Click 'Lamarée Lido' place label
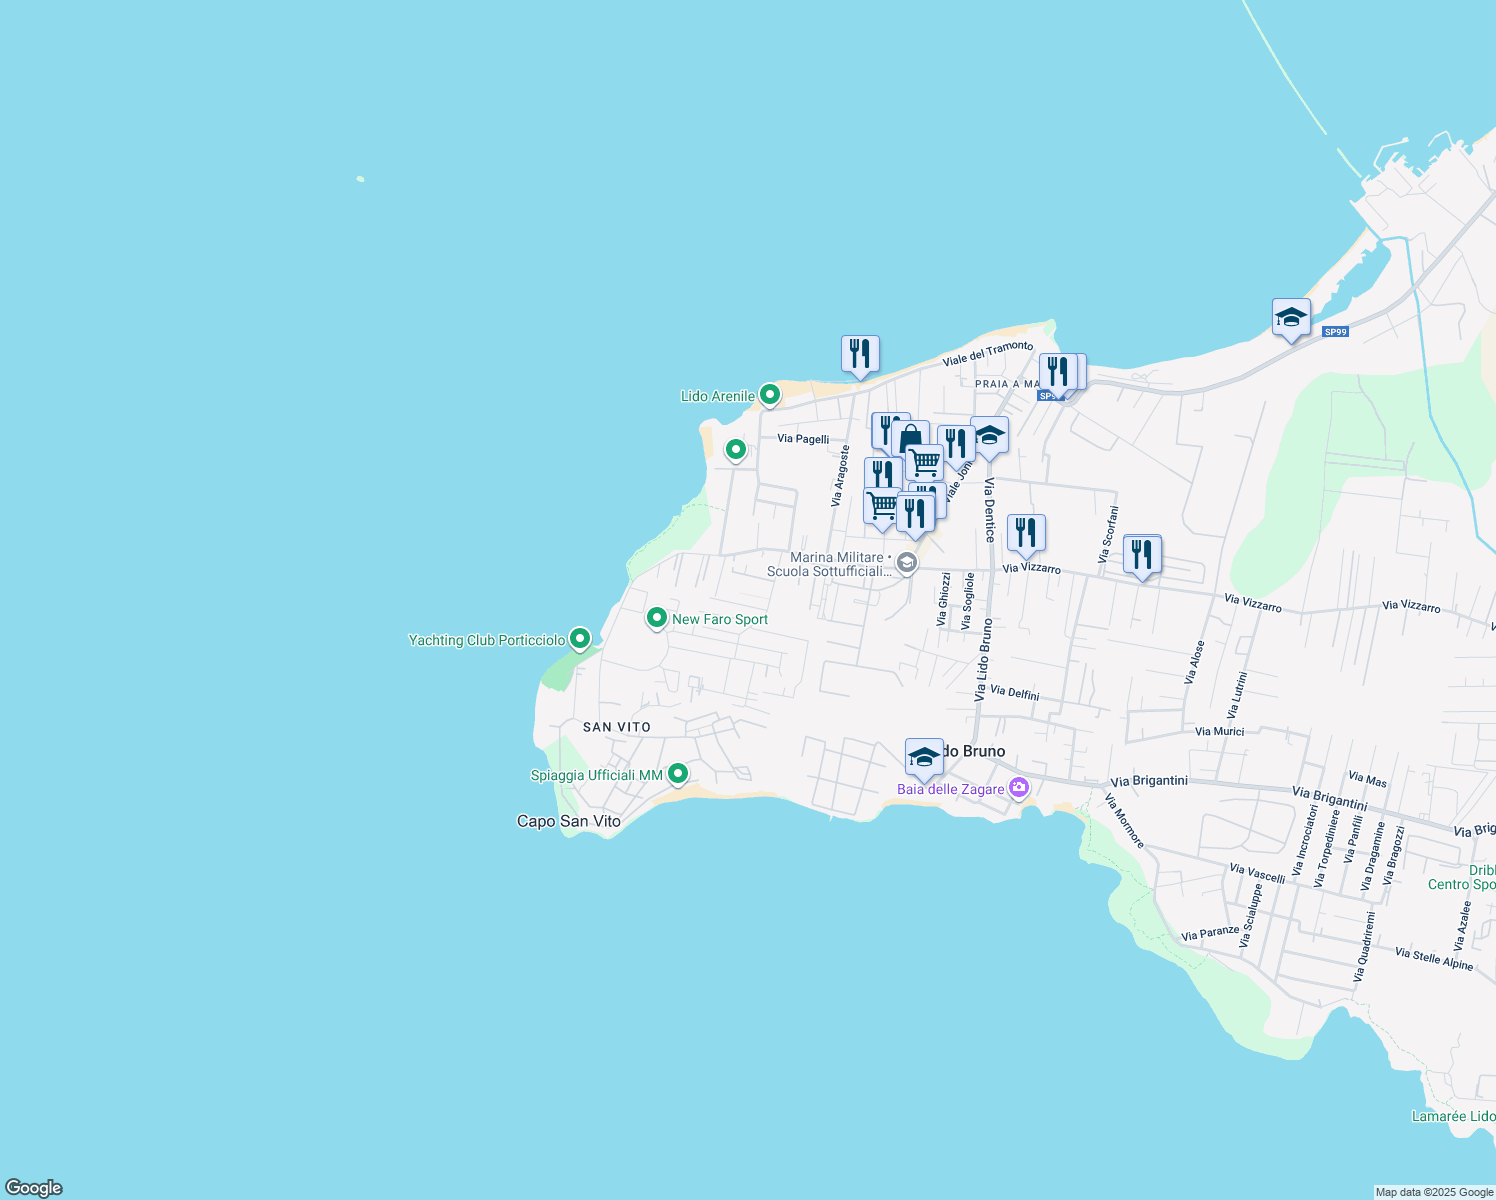The width and height of the screenshot is (1496, 1200). tap(1453, 1116)
